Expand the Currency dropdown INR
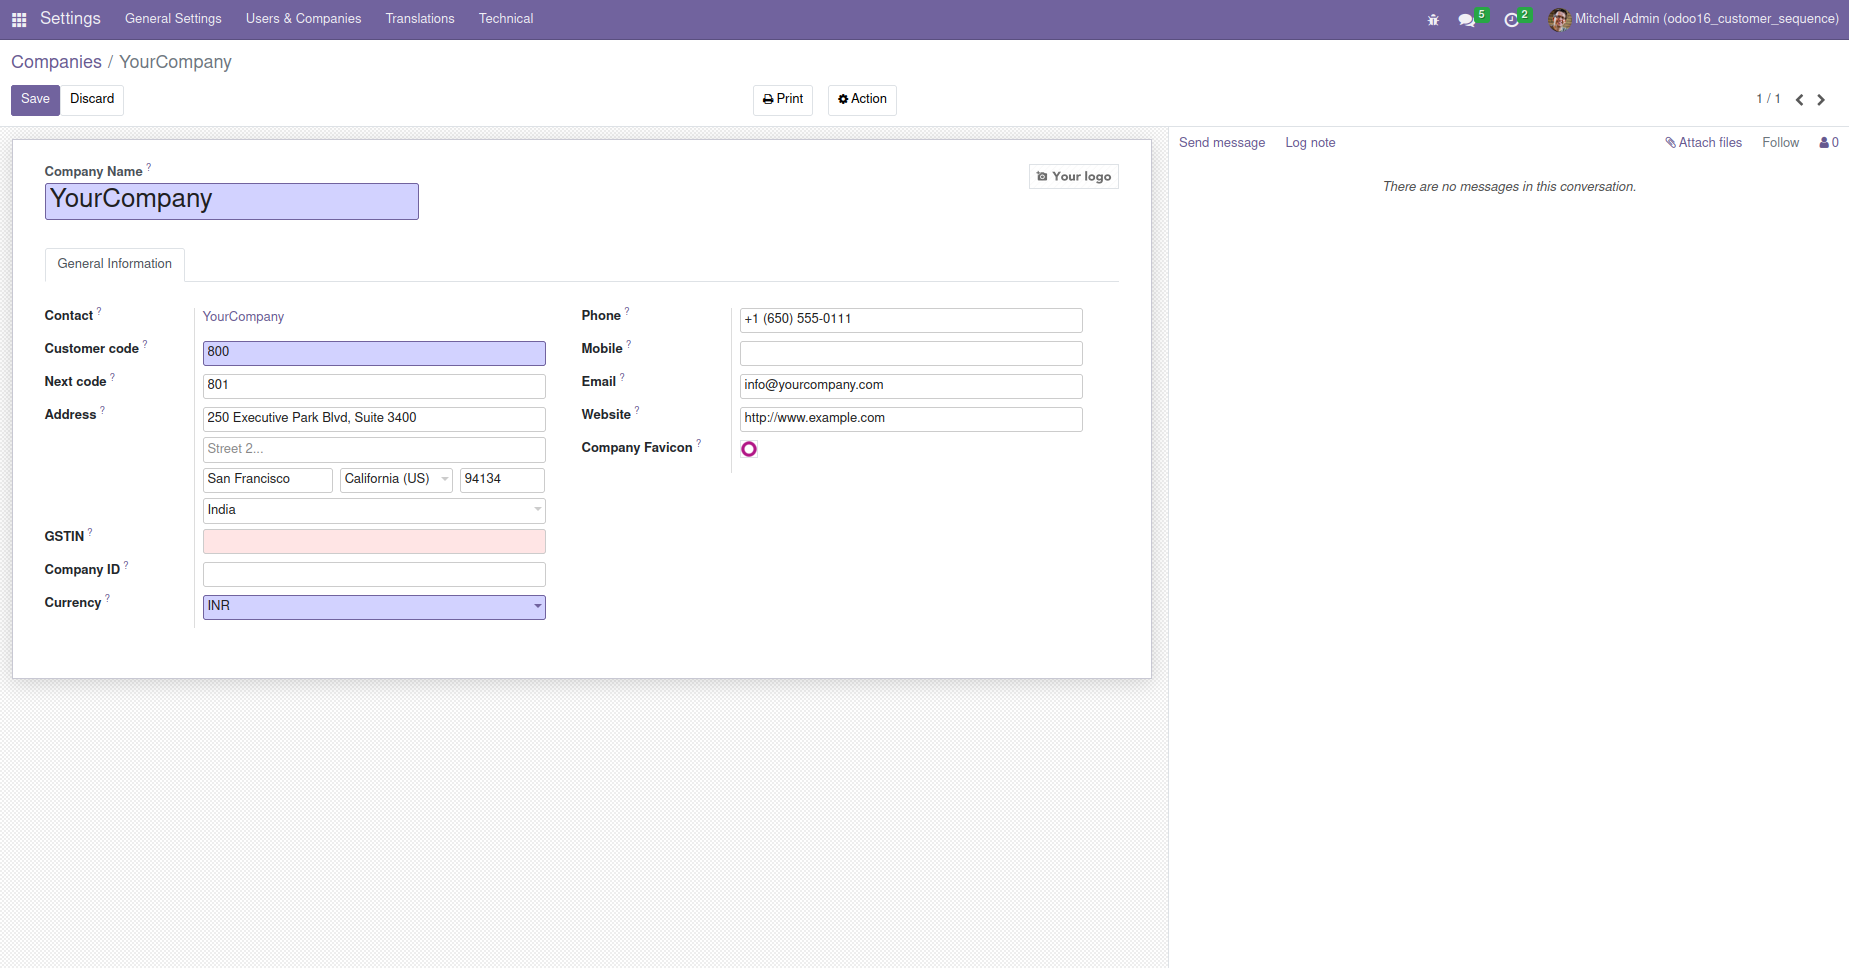This screenshot has height=968, width=1849. coord(374,607)
